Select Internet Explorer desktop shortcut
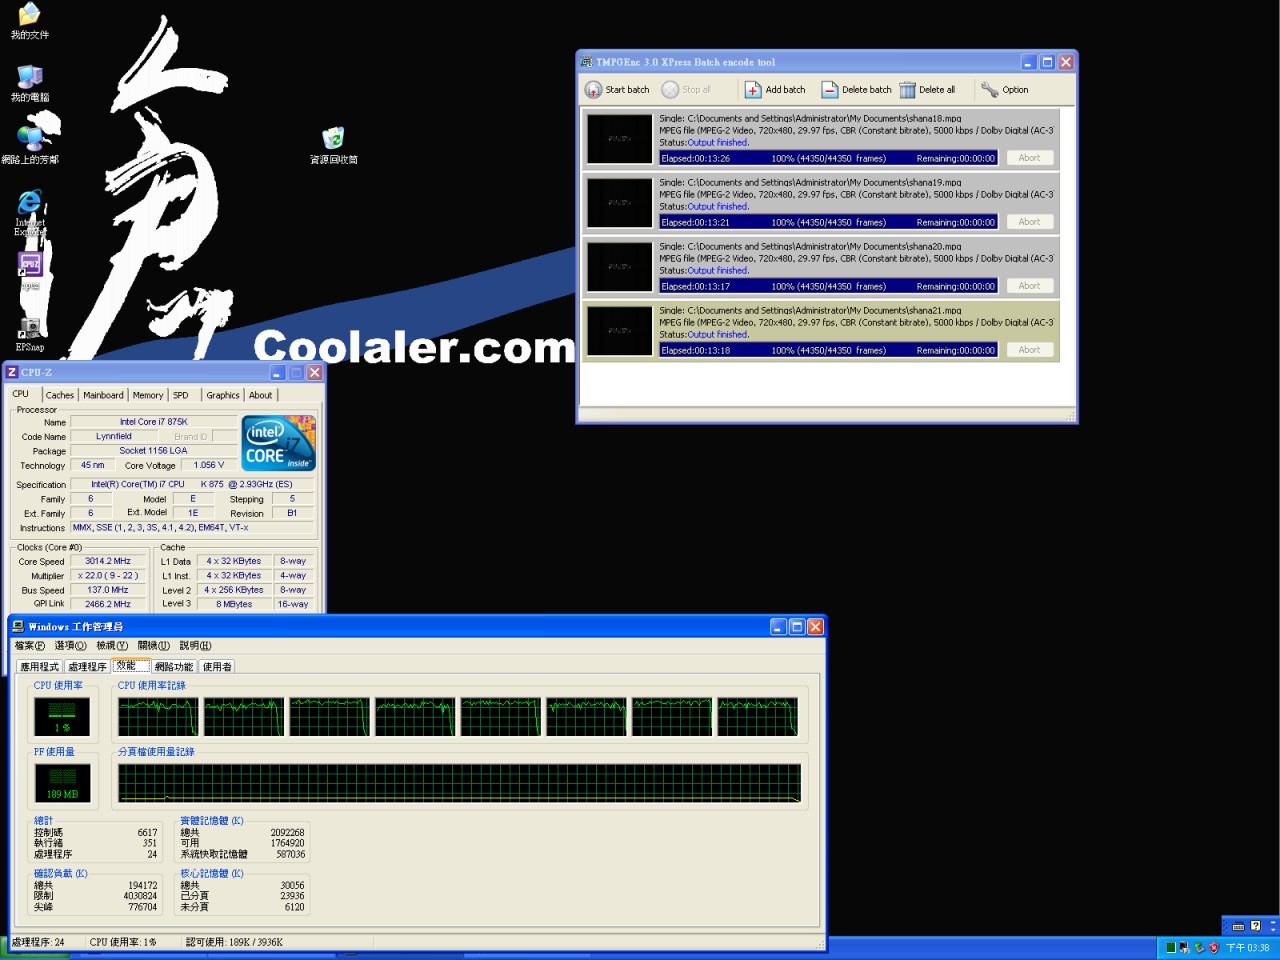 30,213
